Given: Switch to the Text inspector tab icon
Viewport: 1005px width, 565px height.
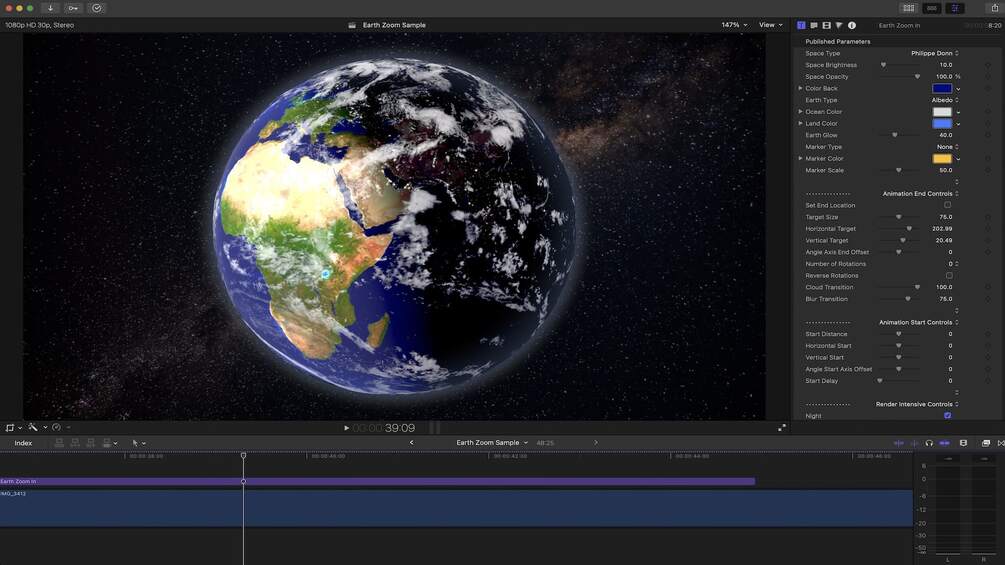Looking at the screenshot, I should point(814,25).
